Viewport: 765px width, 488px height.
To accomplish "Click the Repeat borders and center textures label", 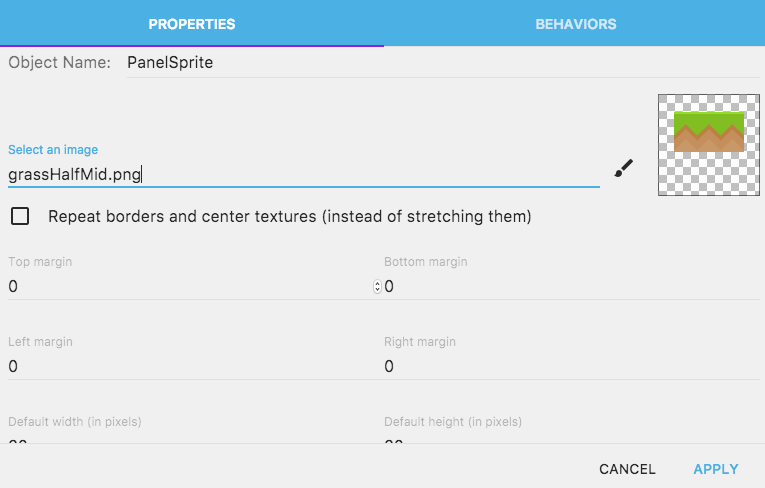I will pos(289,216).
